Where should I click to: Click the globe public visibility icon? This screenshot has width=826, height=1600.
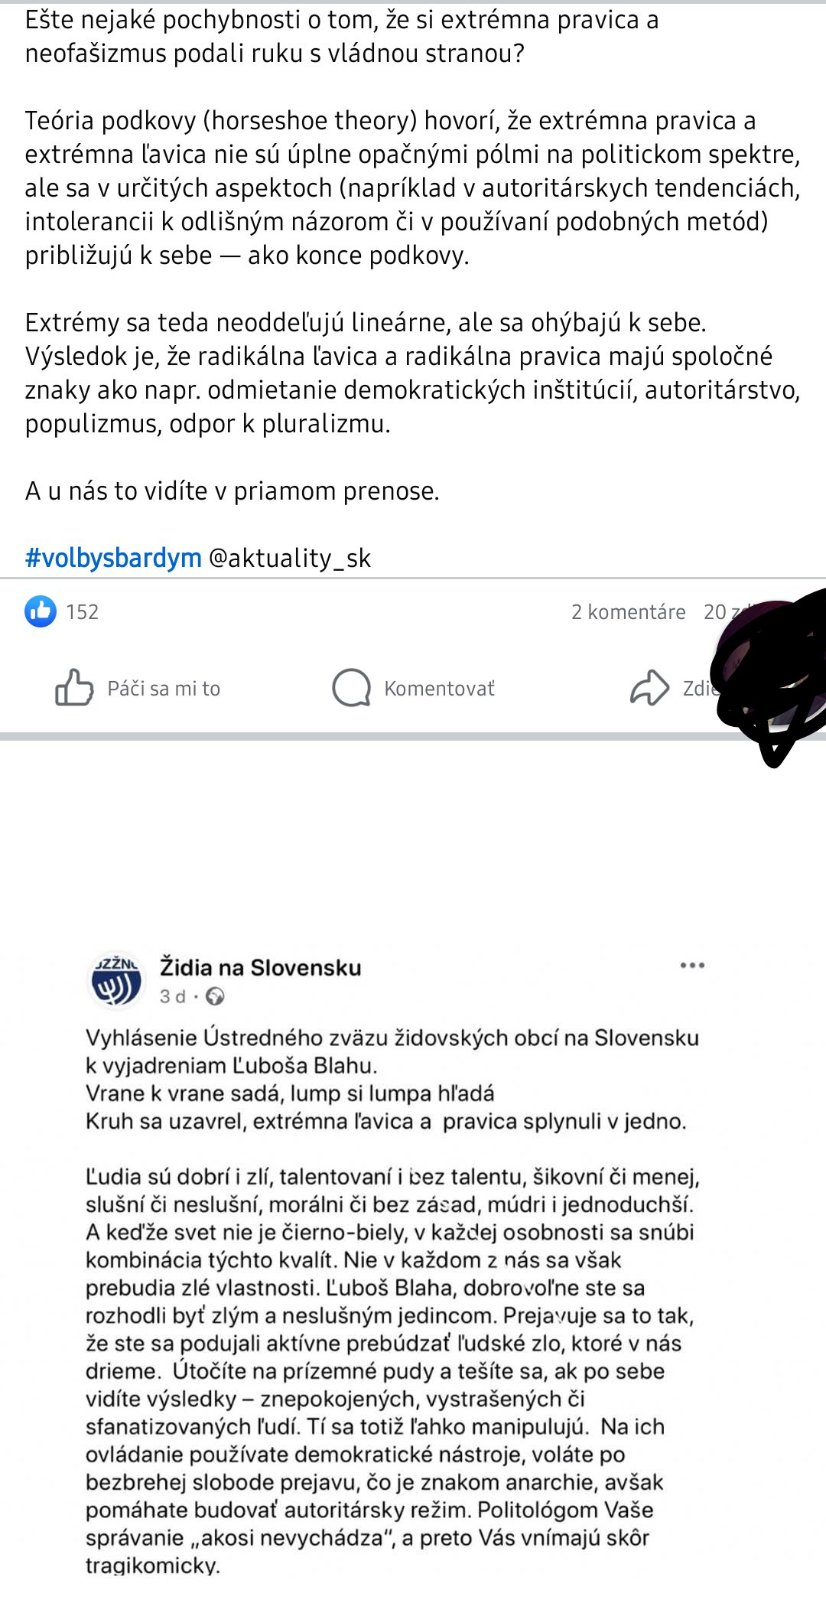[215, 996]
